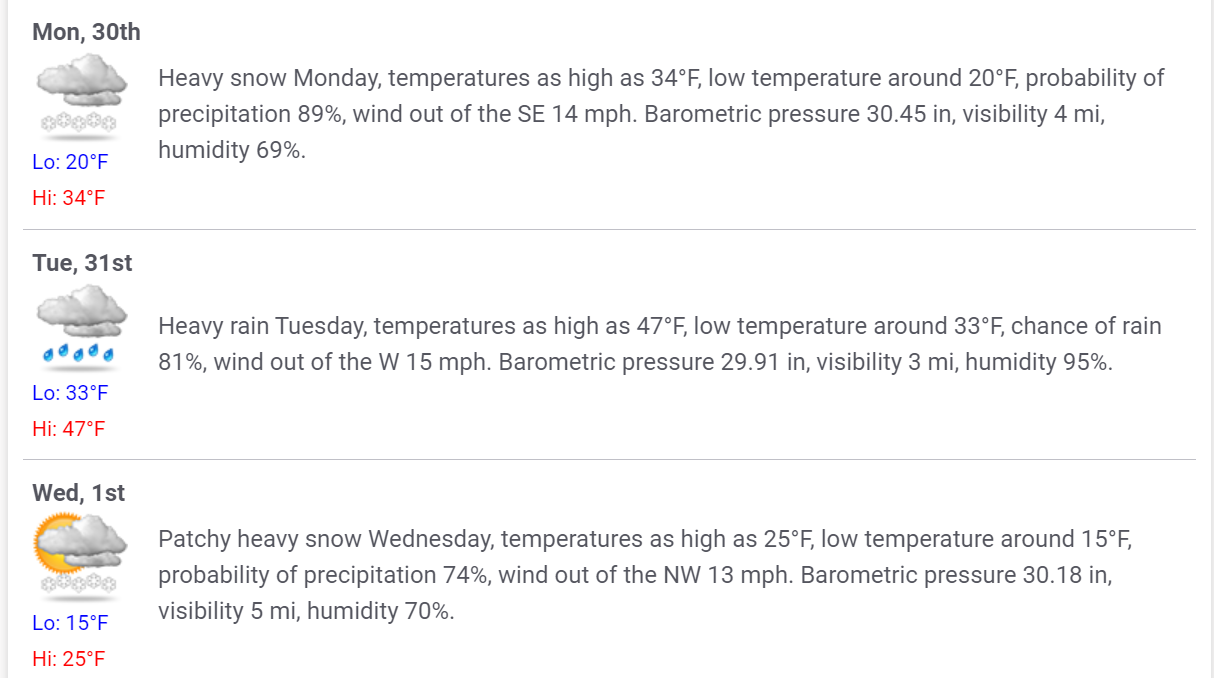Screen dimensions: 1214x678
Task: Click Wednesday's low temperature 'Lo: 15°F'
Action: pos(70,623)
